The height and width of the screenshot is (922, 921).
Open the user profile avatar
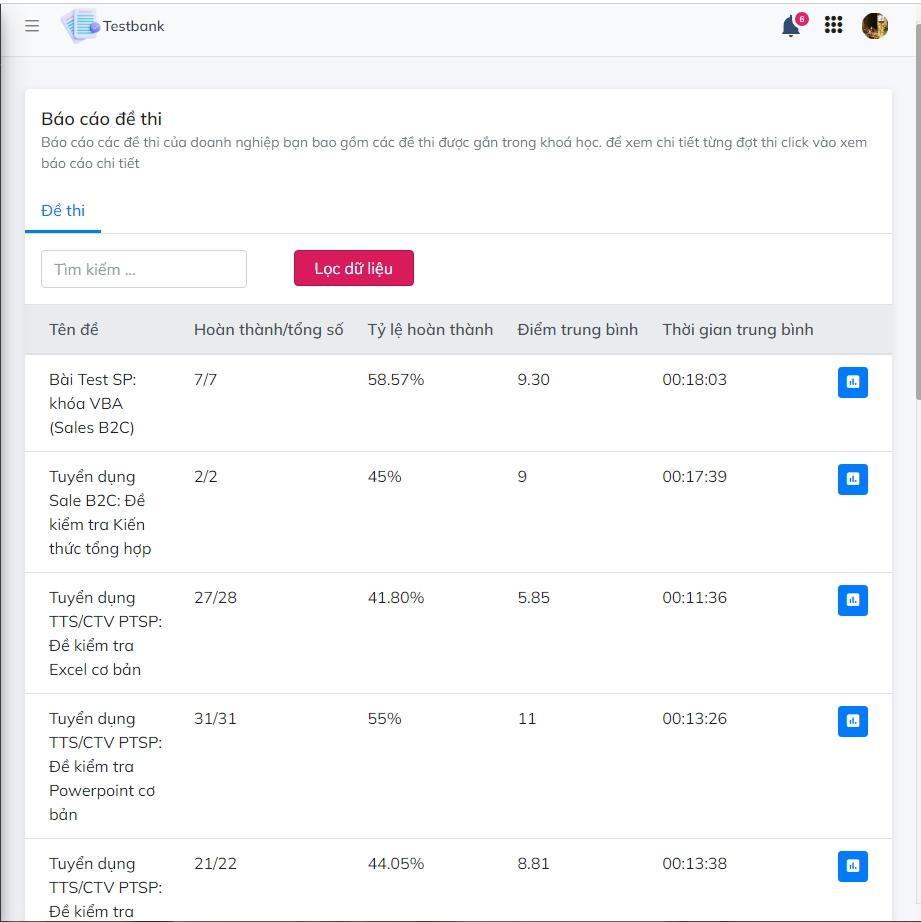[x=874, y=25]
